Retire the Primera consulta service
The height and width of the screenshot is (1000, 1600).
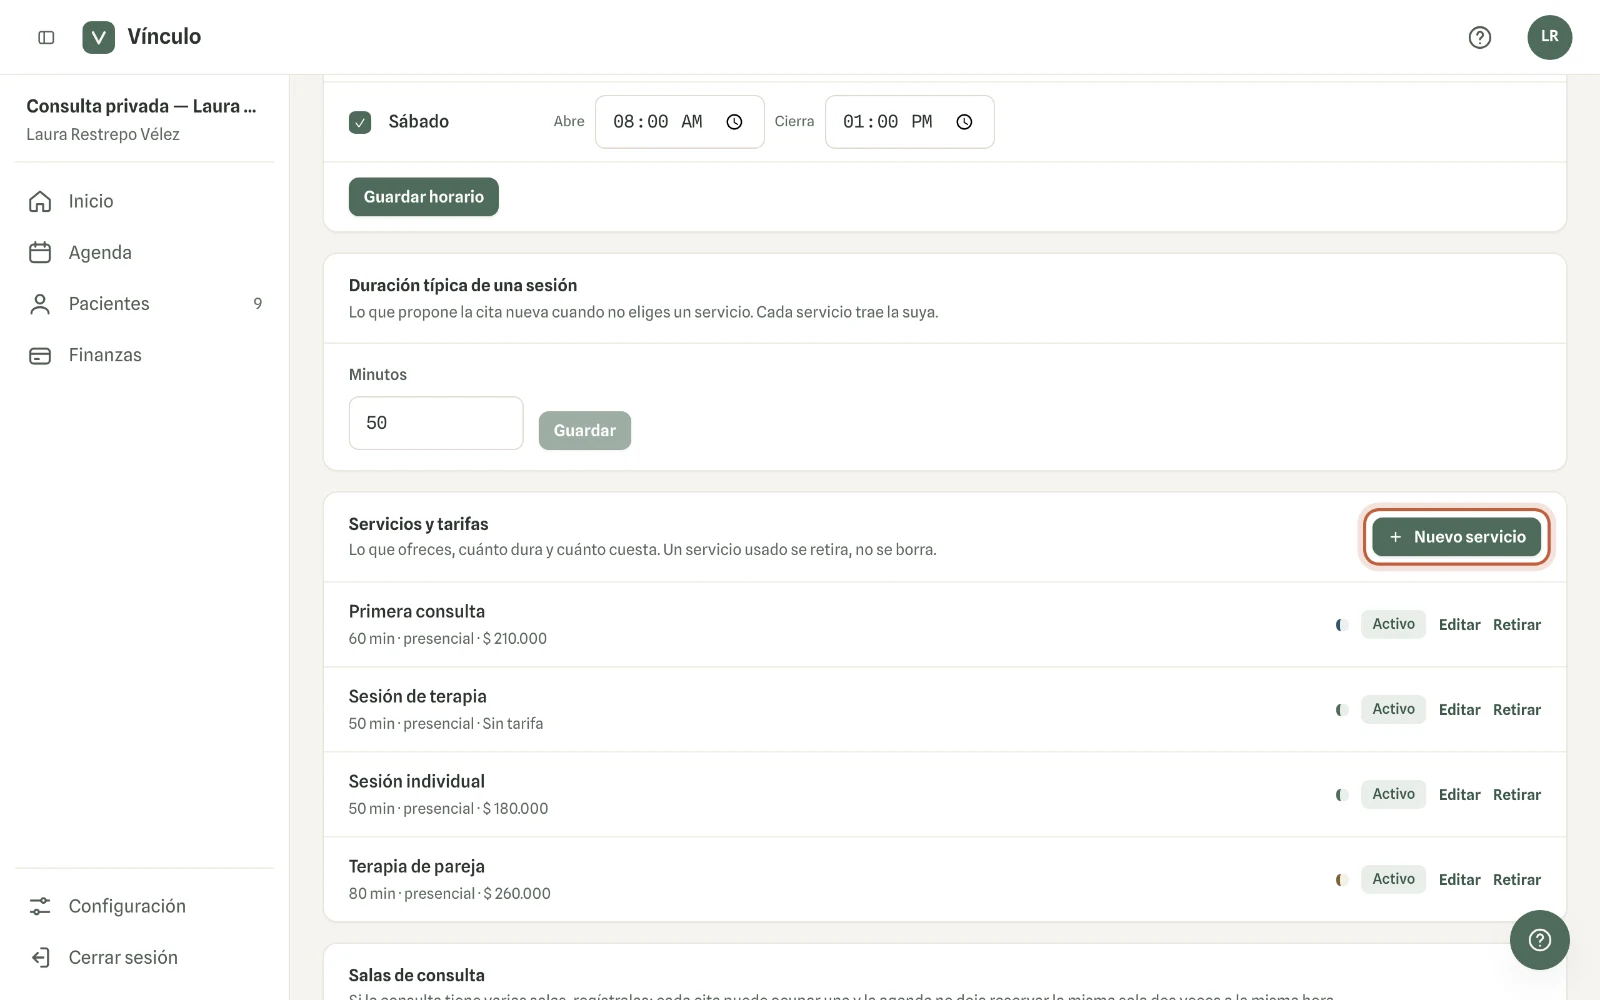1517,625
